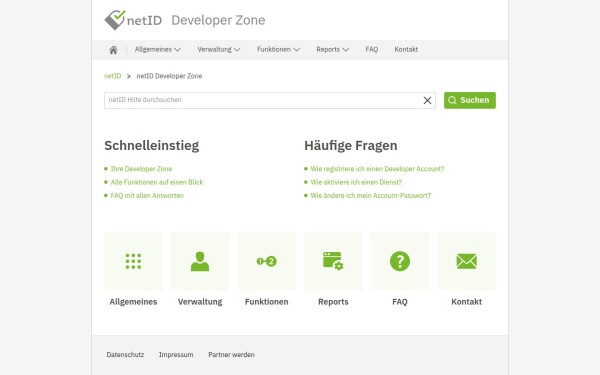Click the netID breadcrumb link
This screenshot has height=375, width=600.
[112, 76]
